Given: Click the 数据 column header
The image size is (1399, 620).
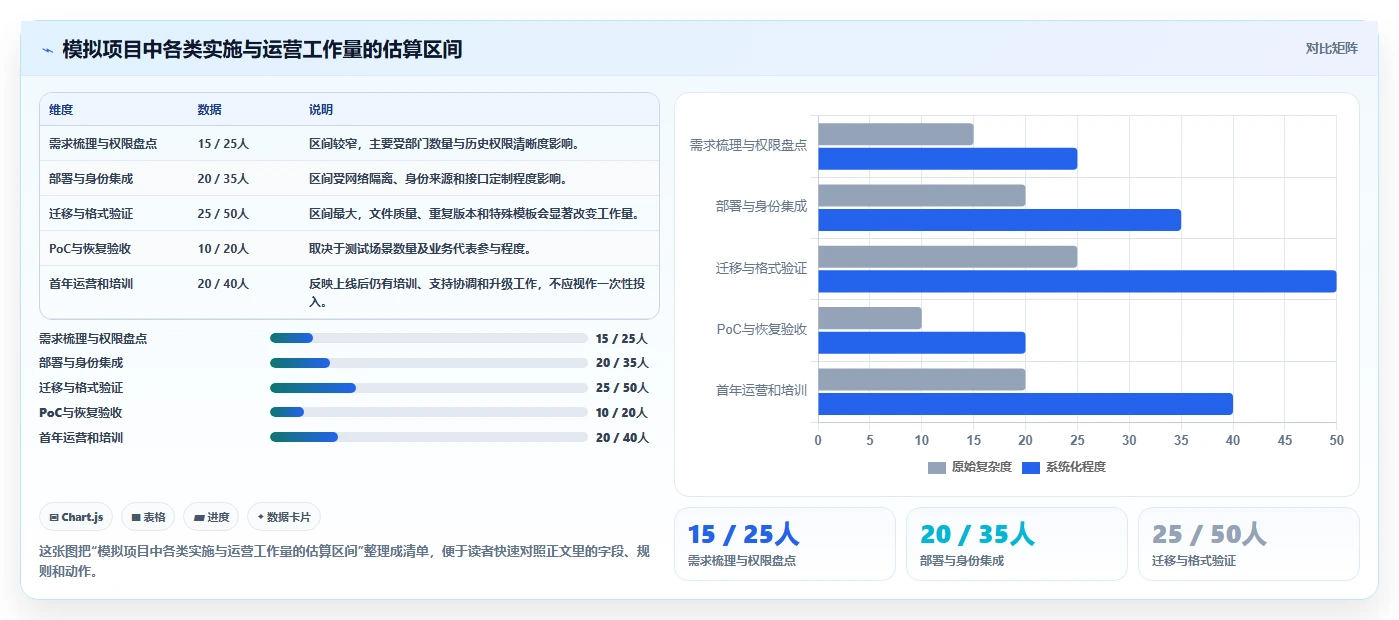Looking at the screenshot, I should tap(210, 110).
